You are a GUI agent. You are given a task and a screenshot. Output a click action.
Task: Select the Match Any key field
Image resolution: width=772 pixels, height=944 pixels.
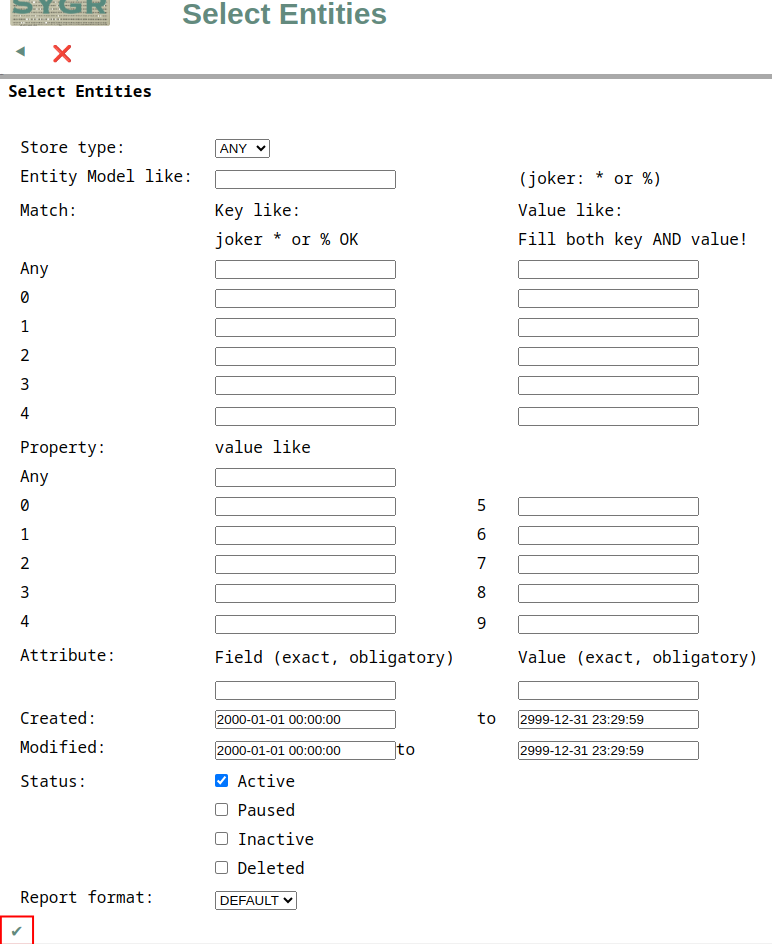(305, 269)
